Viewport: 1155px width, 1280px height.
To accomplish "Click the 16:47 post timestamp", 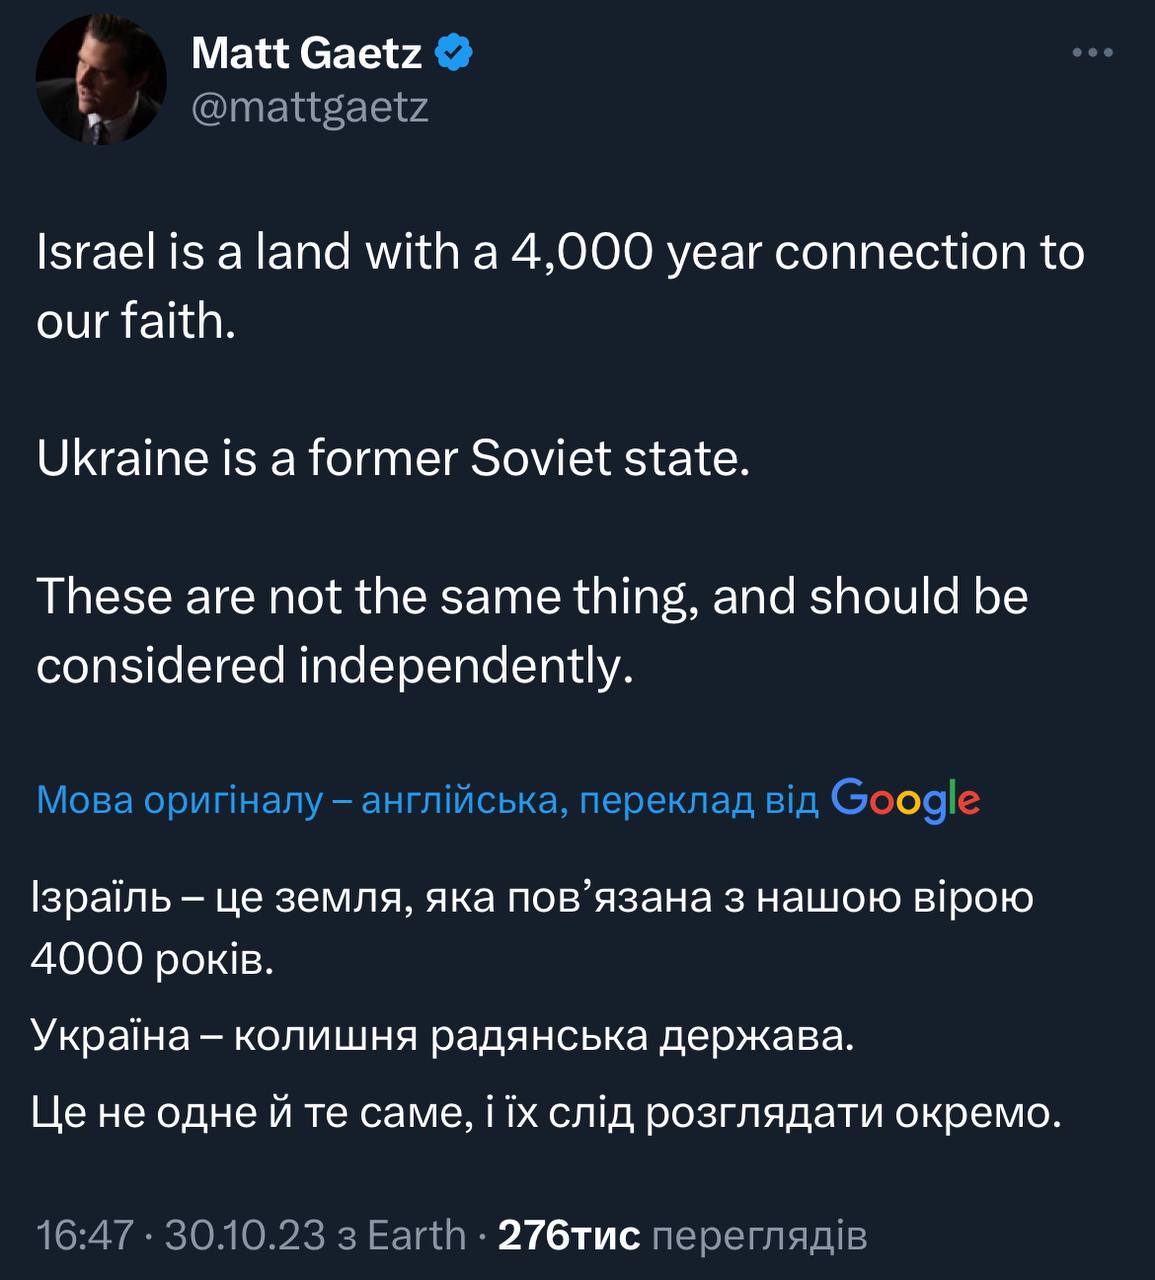I will click(84, 1236).
